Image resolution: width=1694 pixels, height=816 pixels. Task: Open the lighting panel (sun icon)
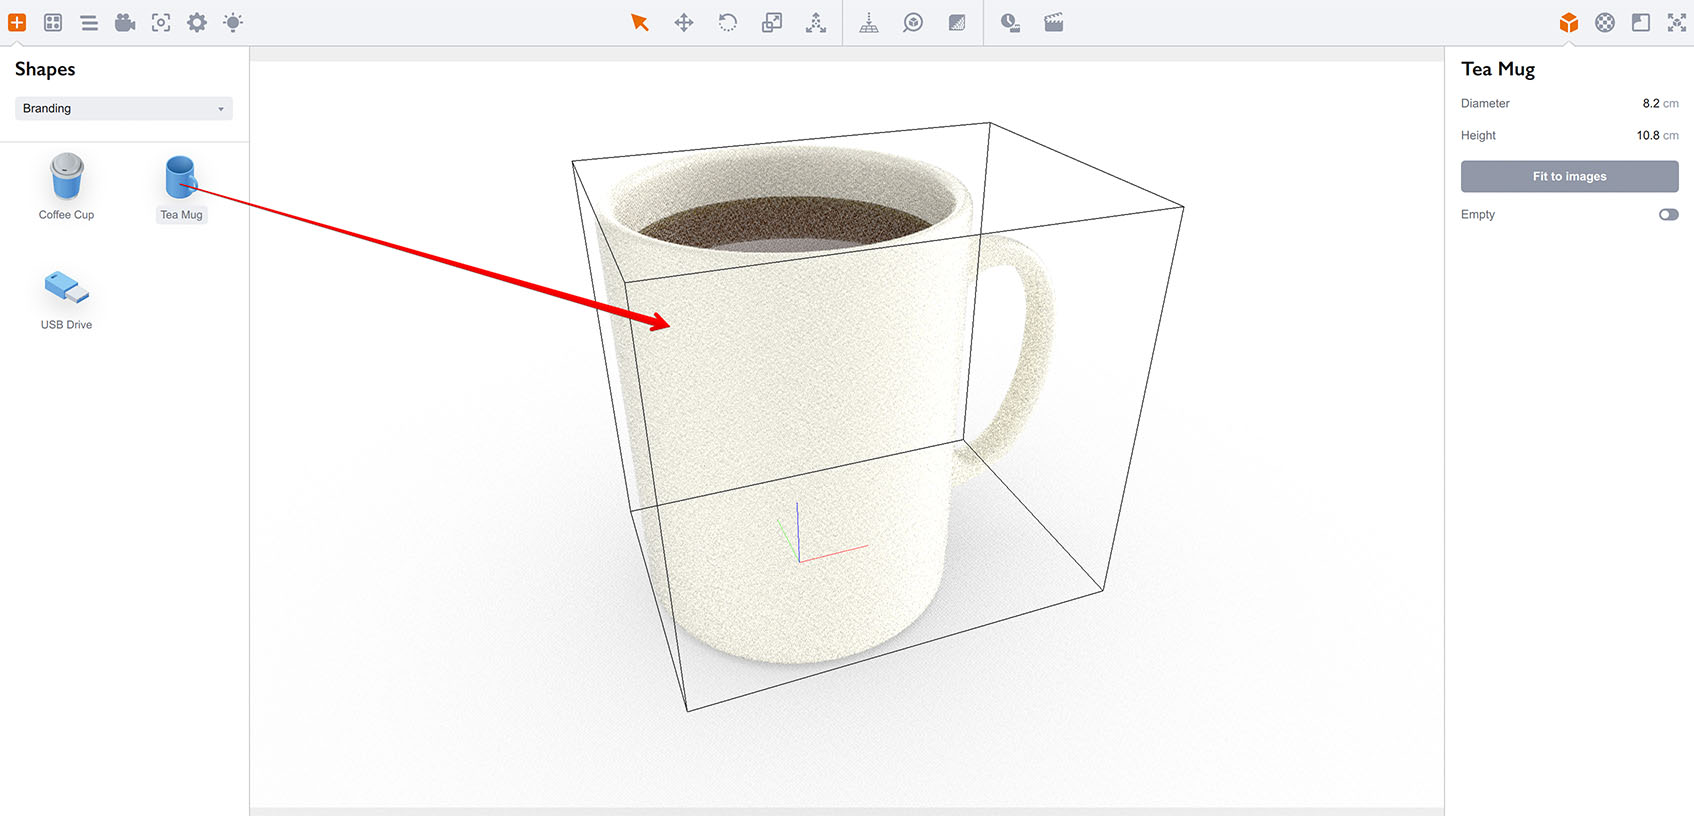coord(233,22)
